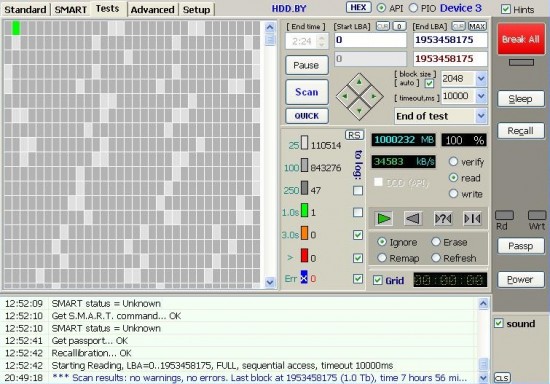Viewport: 550px width, 384px height.
Task: Toggle log checkbox for Err blocks
Action: point(358,279)
